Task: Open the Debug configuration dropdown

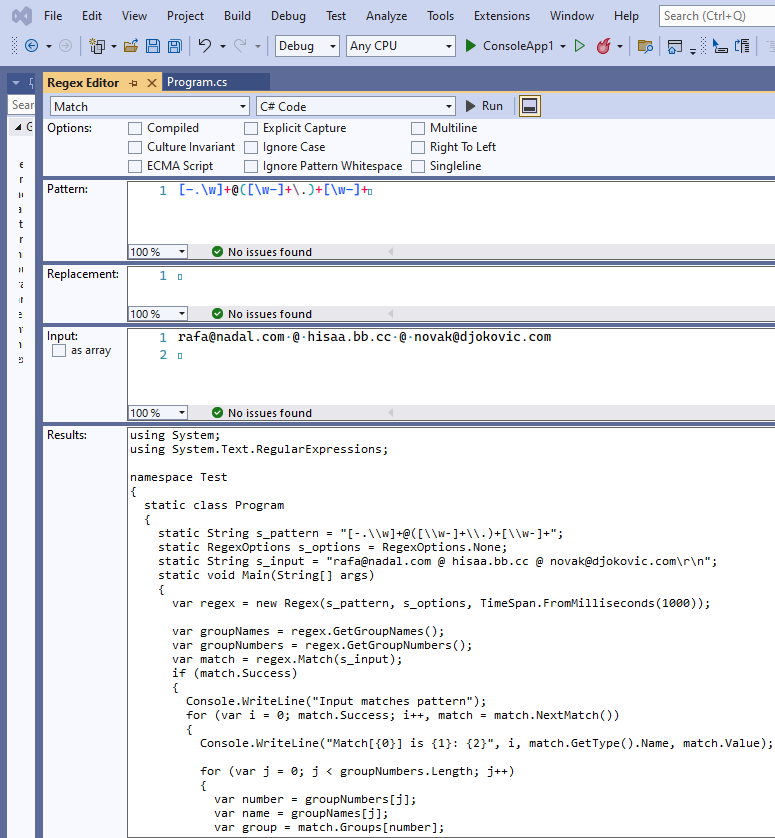Action: pyautogui.click(x=307, y=46)
